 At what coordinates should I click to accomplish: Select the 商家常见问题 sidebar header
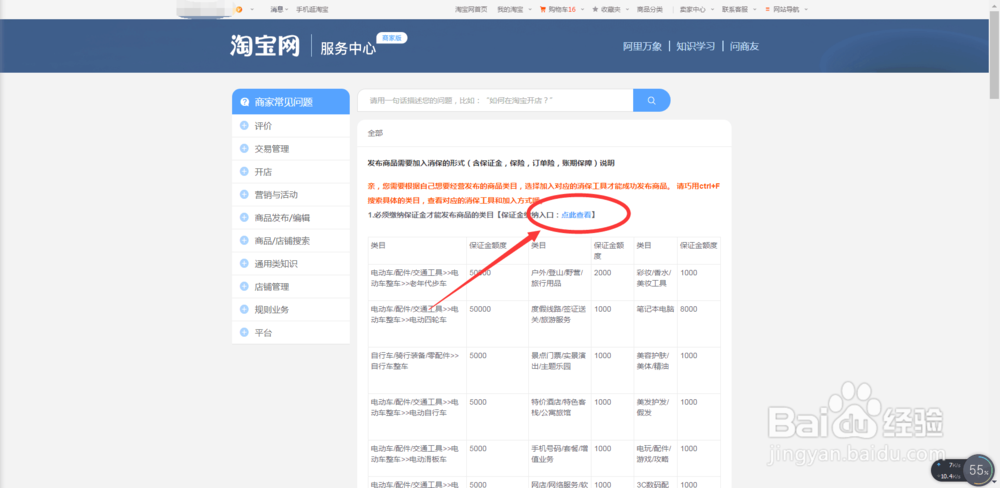(291, 102)
